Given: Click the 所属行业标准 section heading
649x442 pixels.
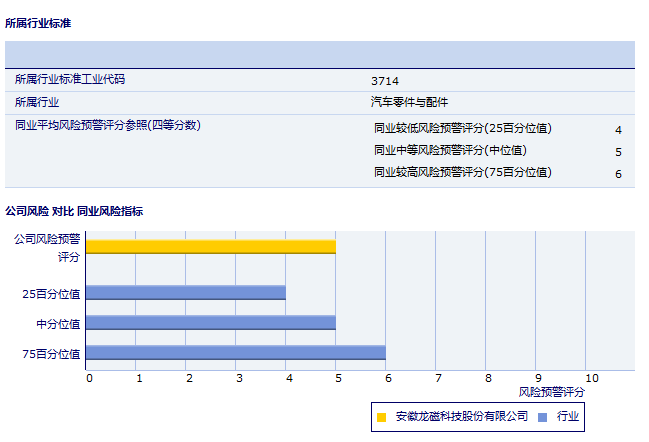Looking at the screenshot, I should 38,22.
